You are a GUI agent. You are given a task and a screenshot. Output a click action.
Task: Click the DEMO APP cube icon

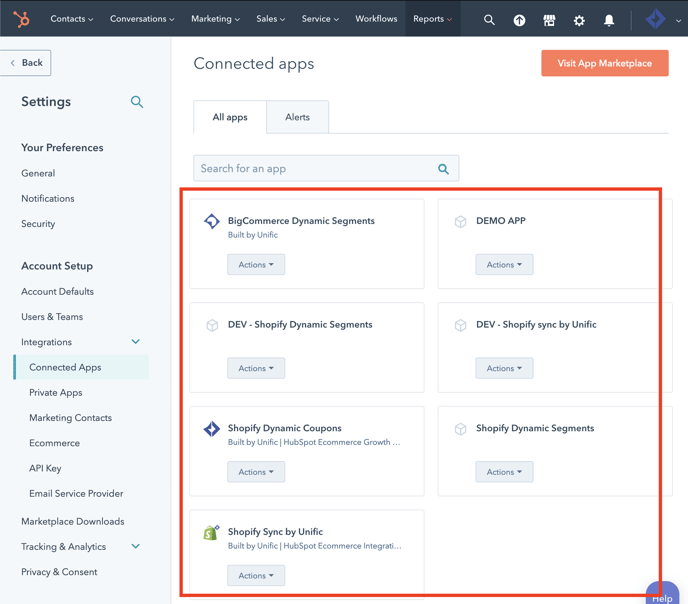pos(460,222)
